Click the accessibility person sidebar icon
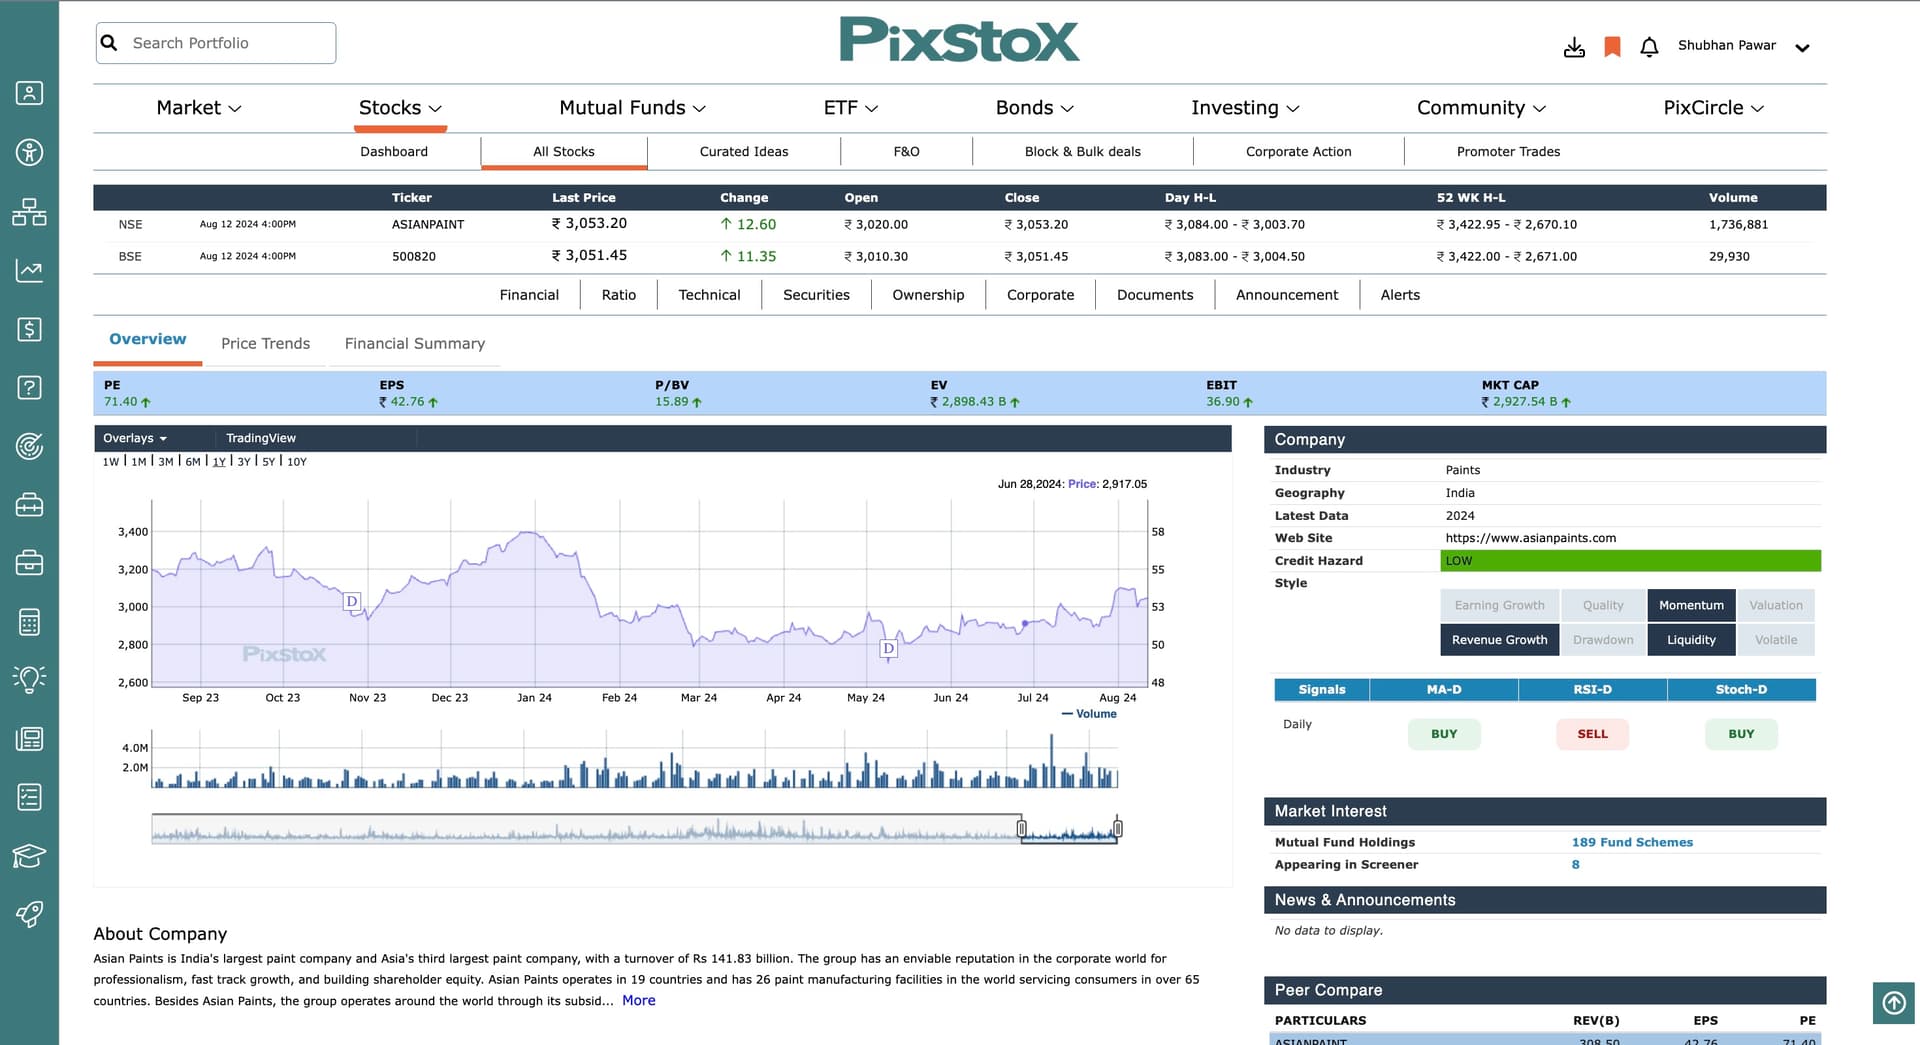 coord(29,152)
